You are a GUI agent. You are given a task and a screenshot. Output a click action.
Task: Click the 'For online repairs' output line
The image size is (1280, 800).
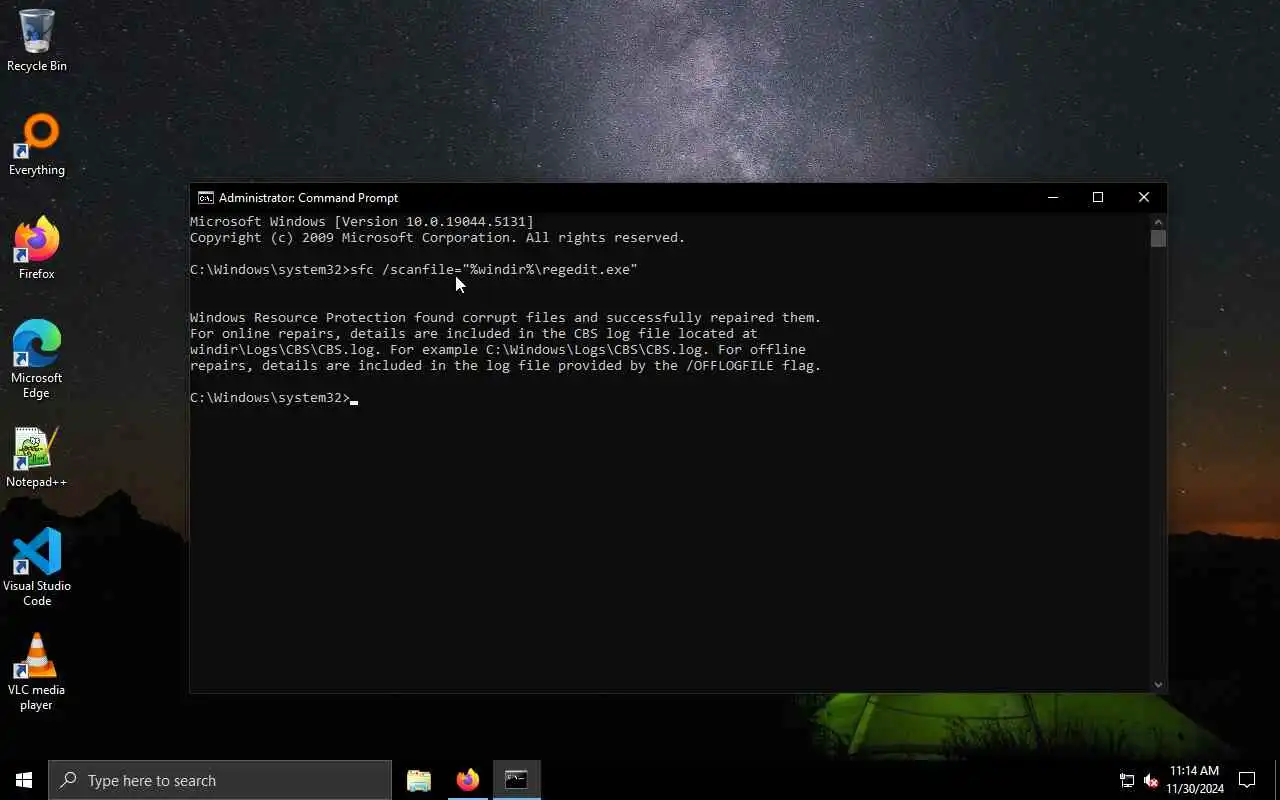473,333
